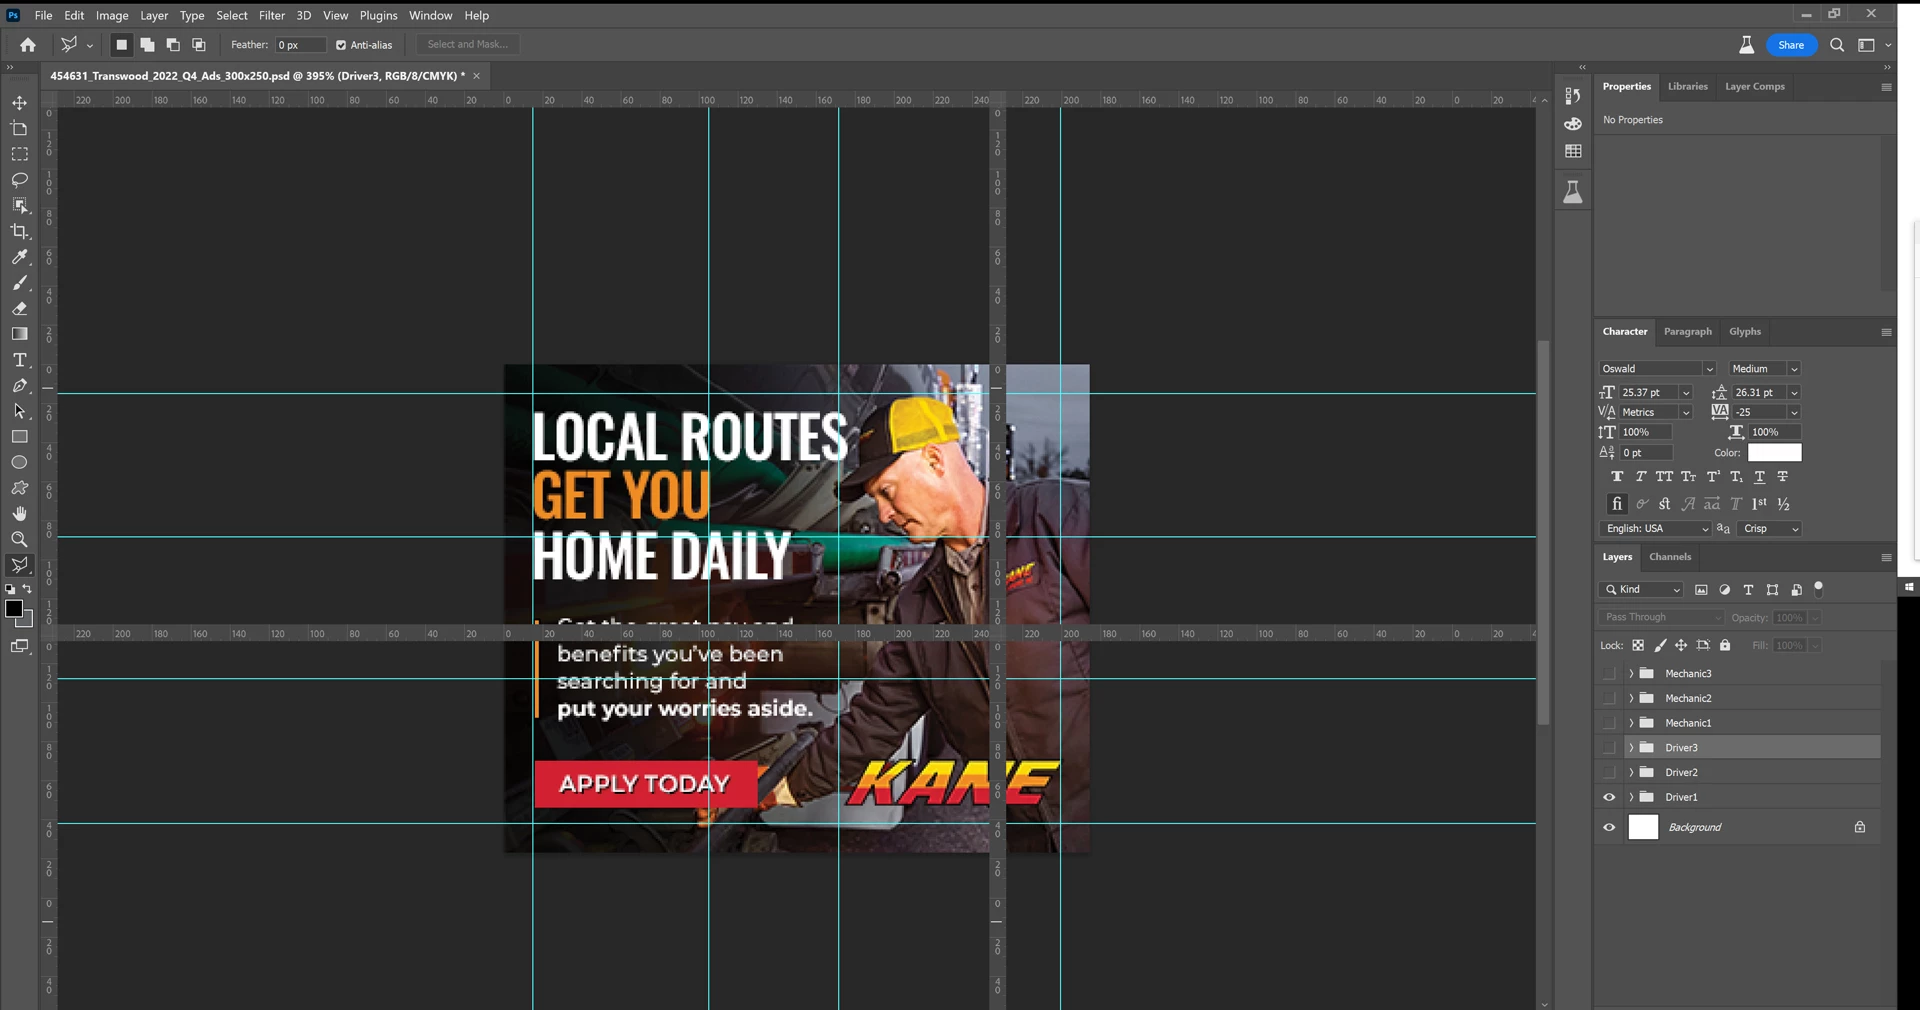Click the Subtract from Selection icon
Screen dimensions: 1920x1010
[173, 45]
